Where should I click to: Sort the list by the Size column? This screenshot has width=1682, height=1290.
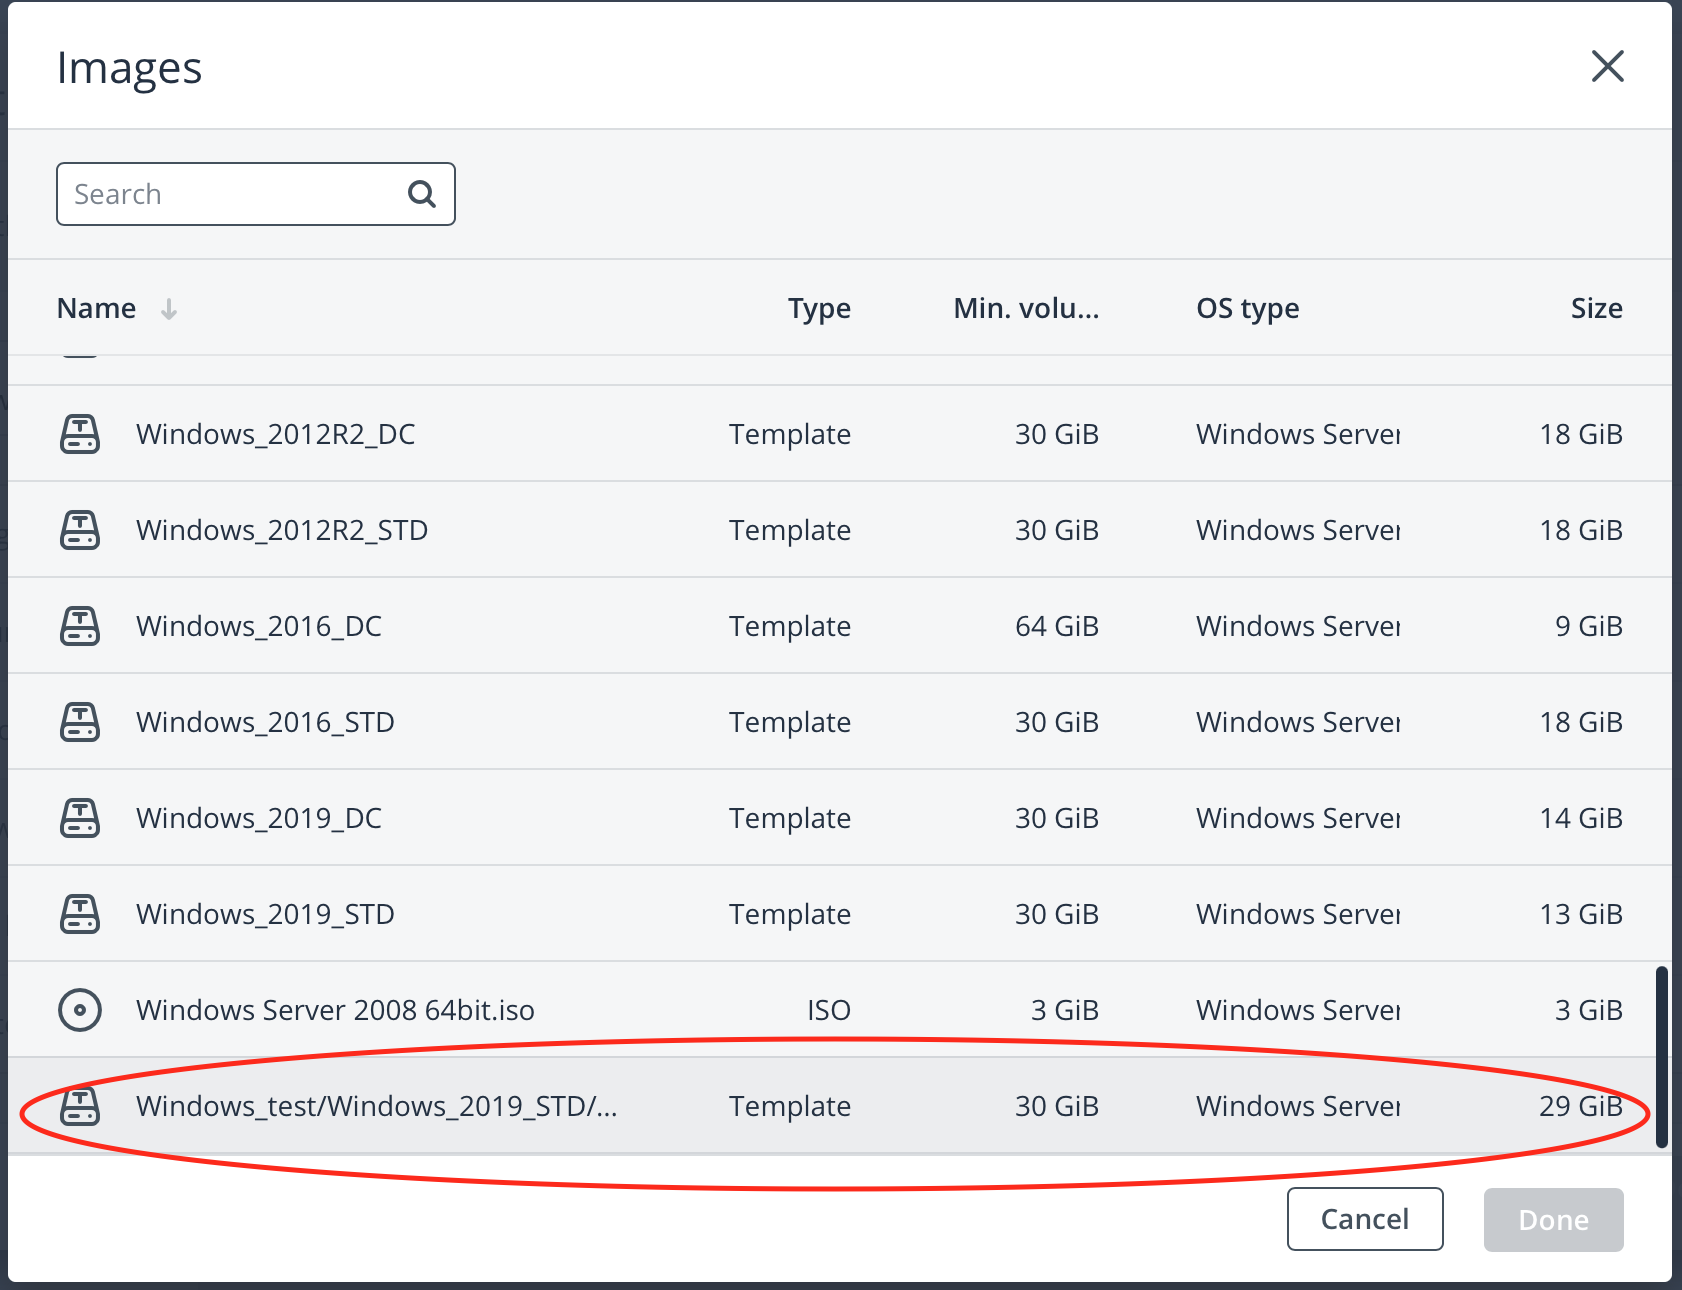pyautogui.click(x=1597, y=308)
